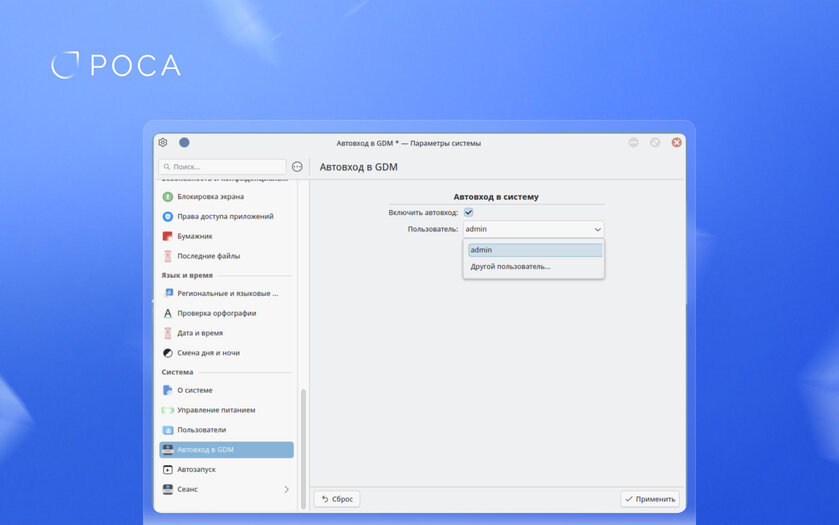Click the sidebar vertical scrollbar
Screen dimensions: 839x525
(x=303, y=440)
